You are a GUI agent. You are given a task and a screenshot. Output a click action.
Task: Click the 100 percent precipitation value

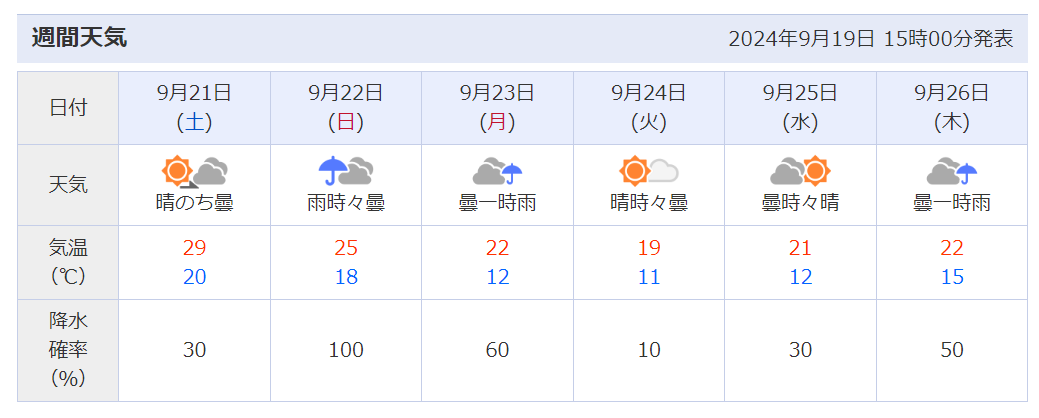pos(346,350)
